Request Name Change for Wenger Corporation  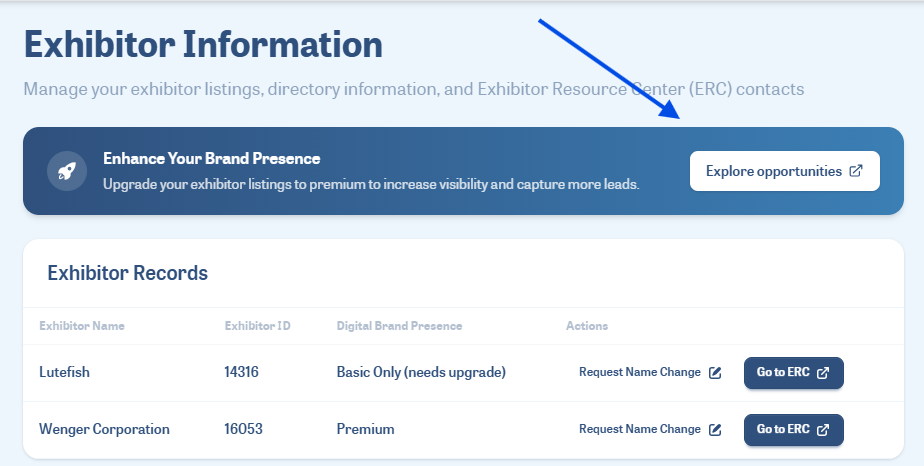pos(650,429)
